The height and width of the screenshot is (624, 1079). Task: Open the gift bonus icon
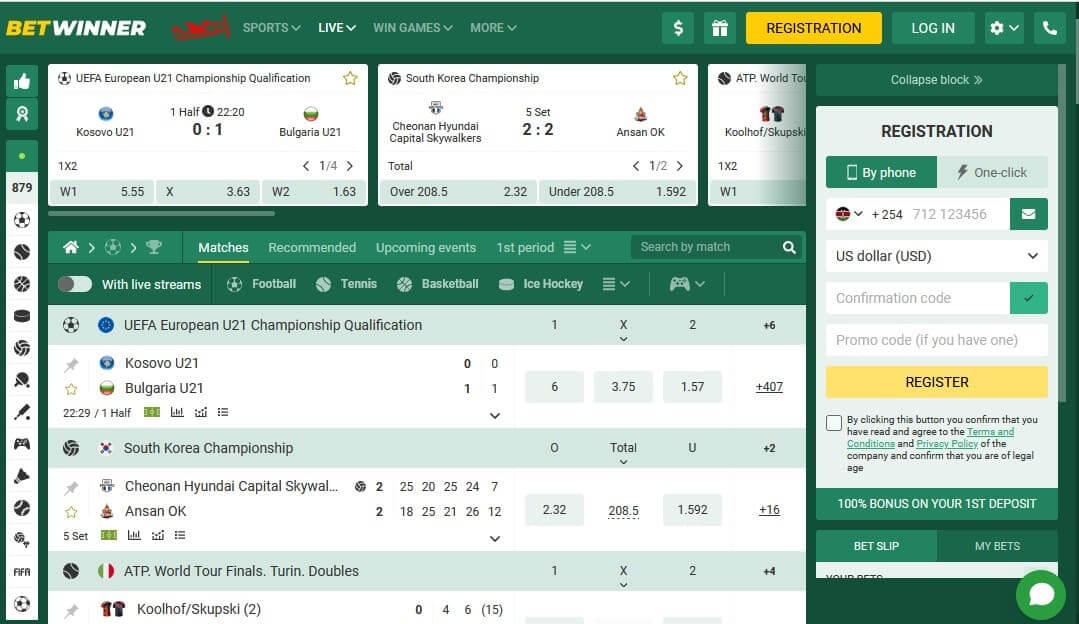point(720,28)
